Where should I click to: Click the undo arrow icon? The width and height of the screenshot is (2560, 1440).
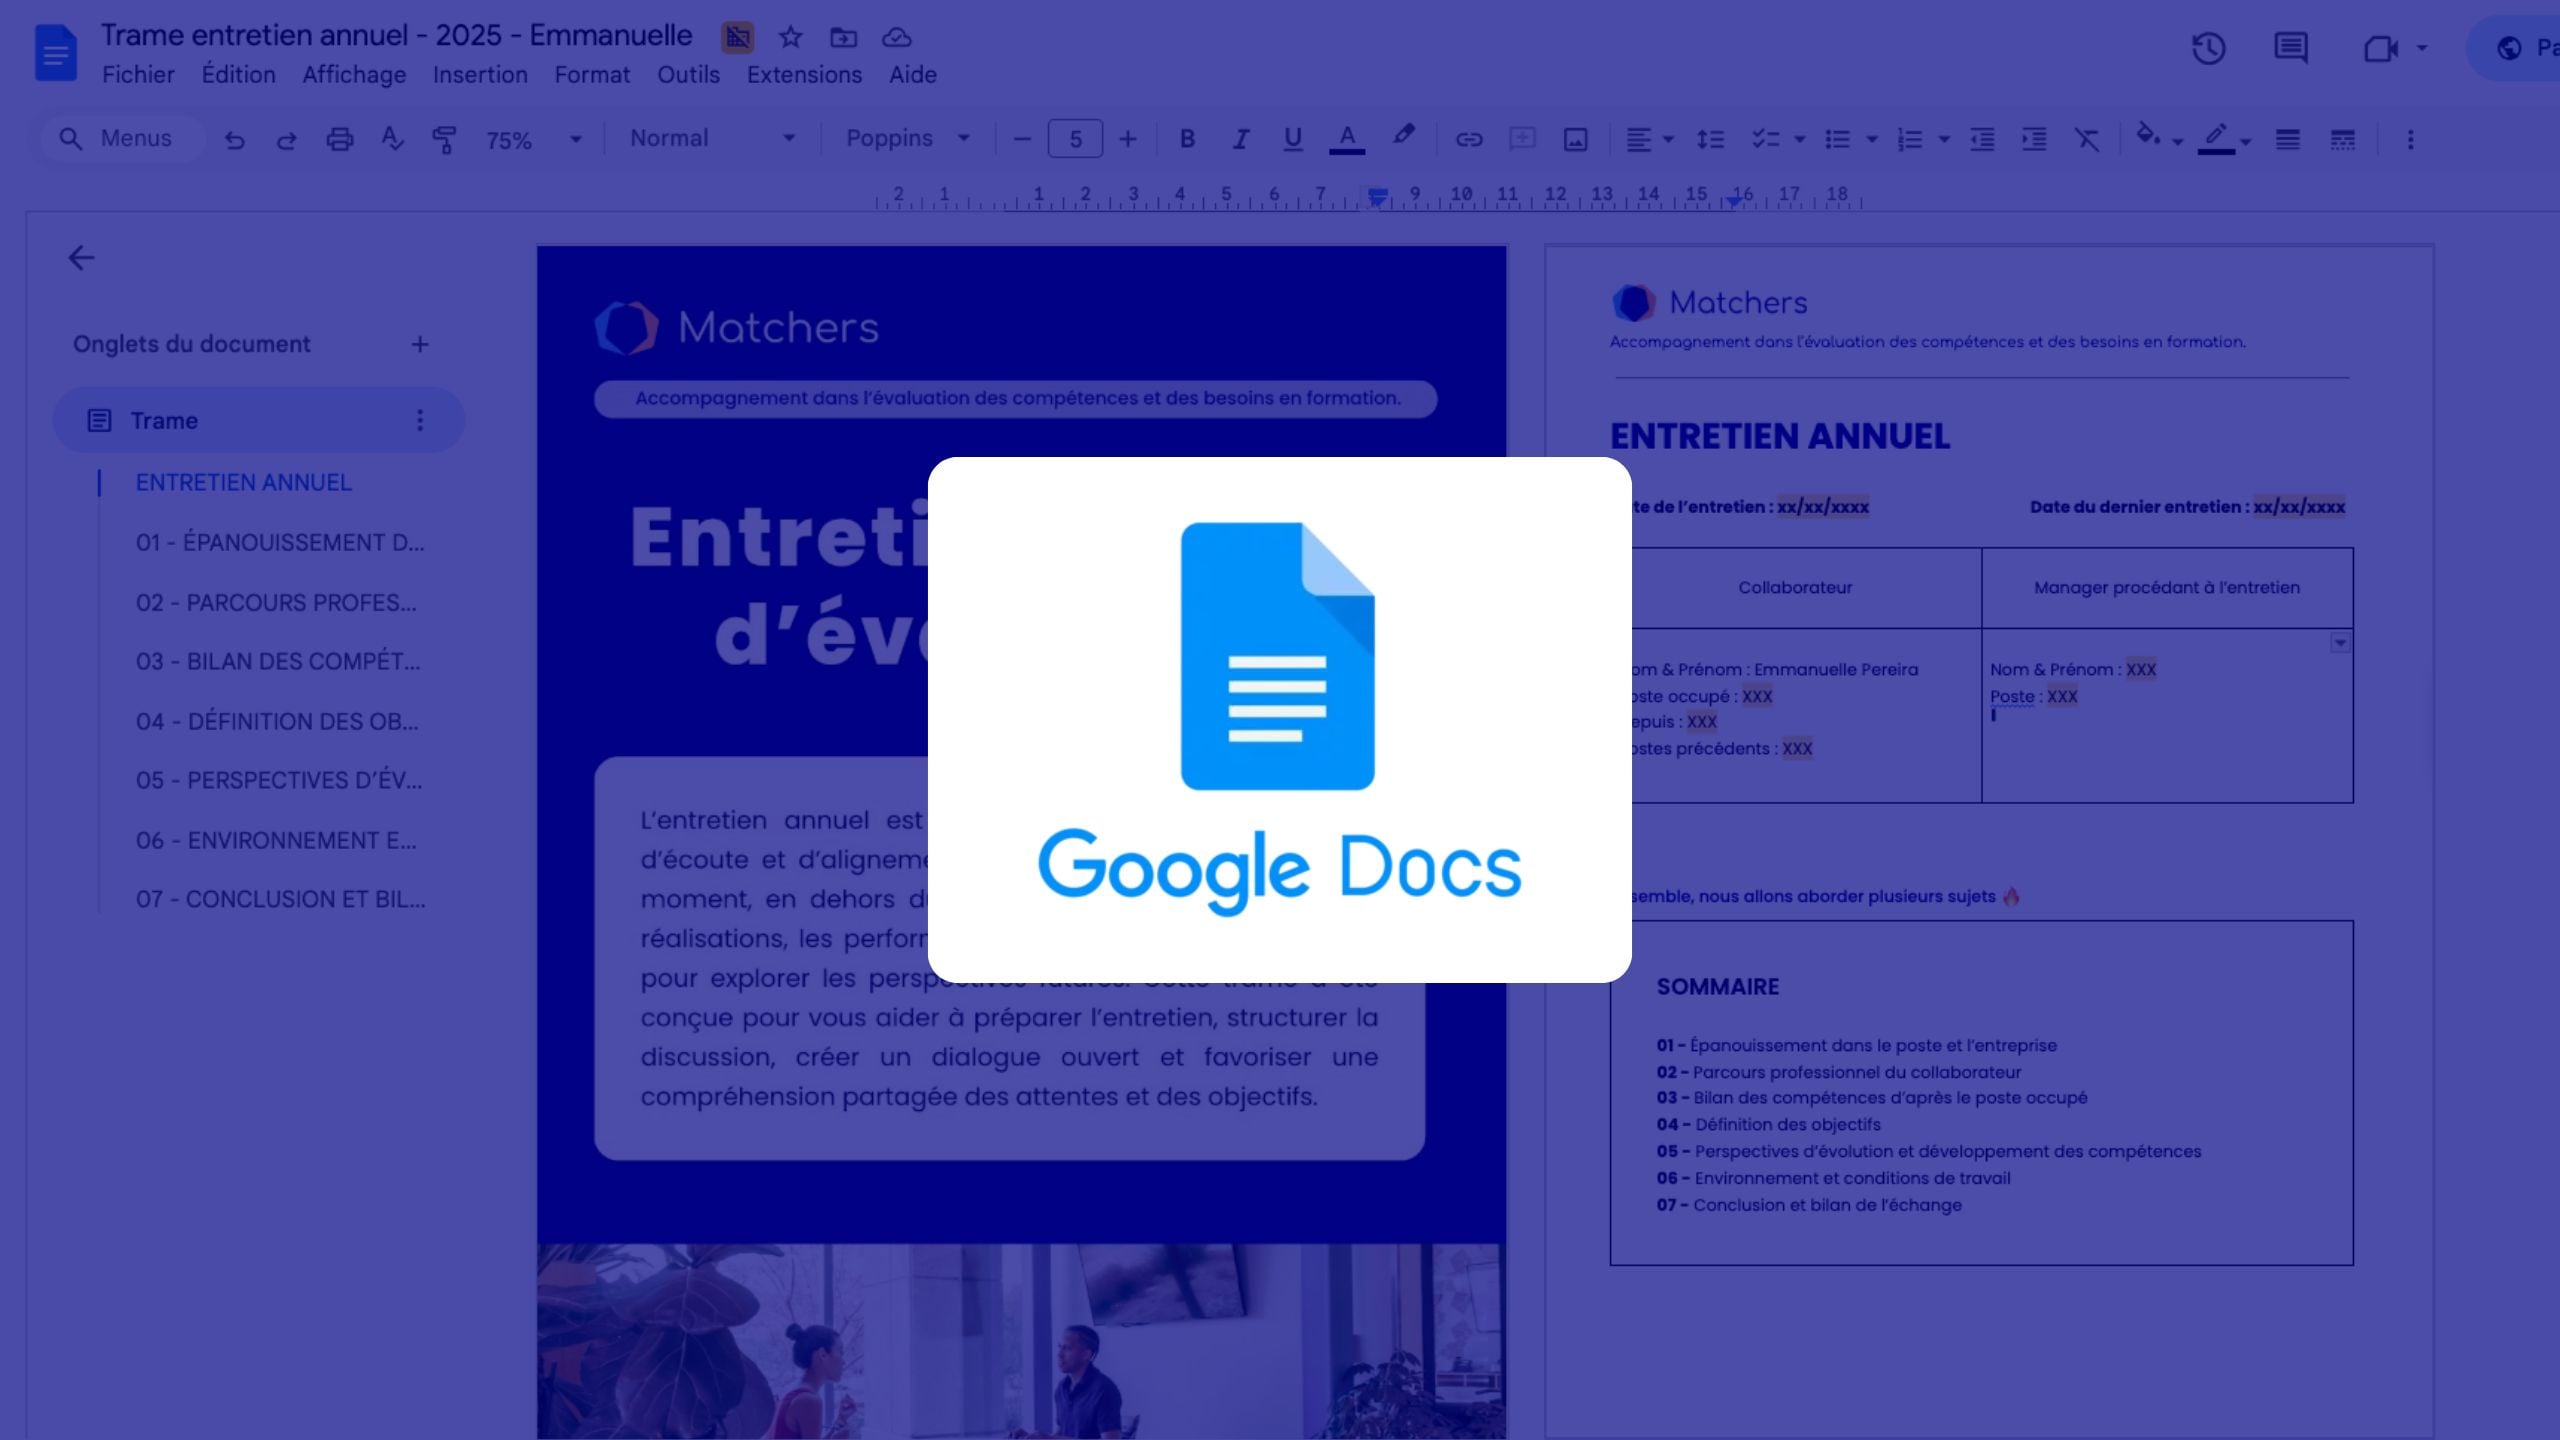pos(235,140)
